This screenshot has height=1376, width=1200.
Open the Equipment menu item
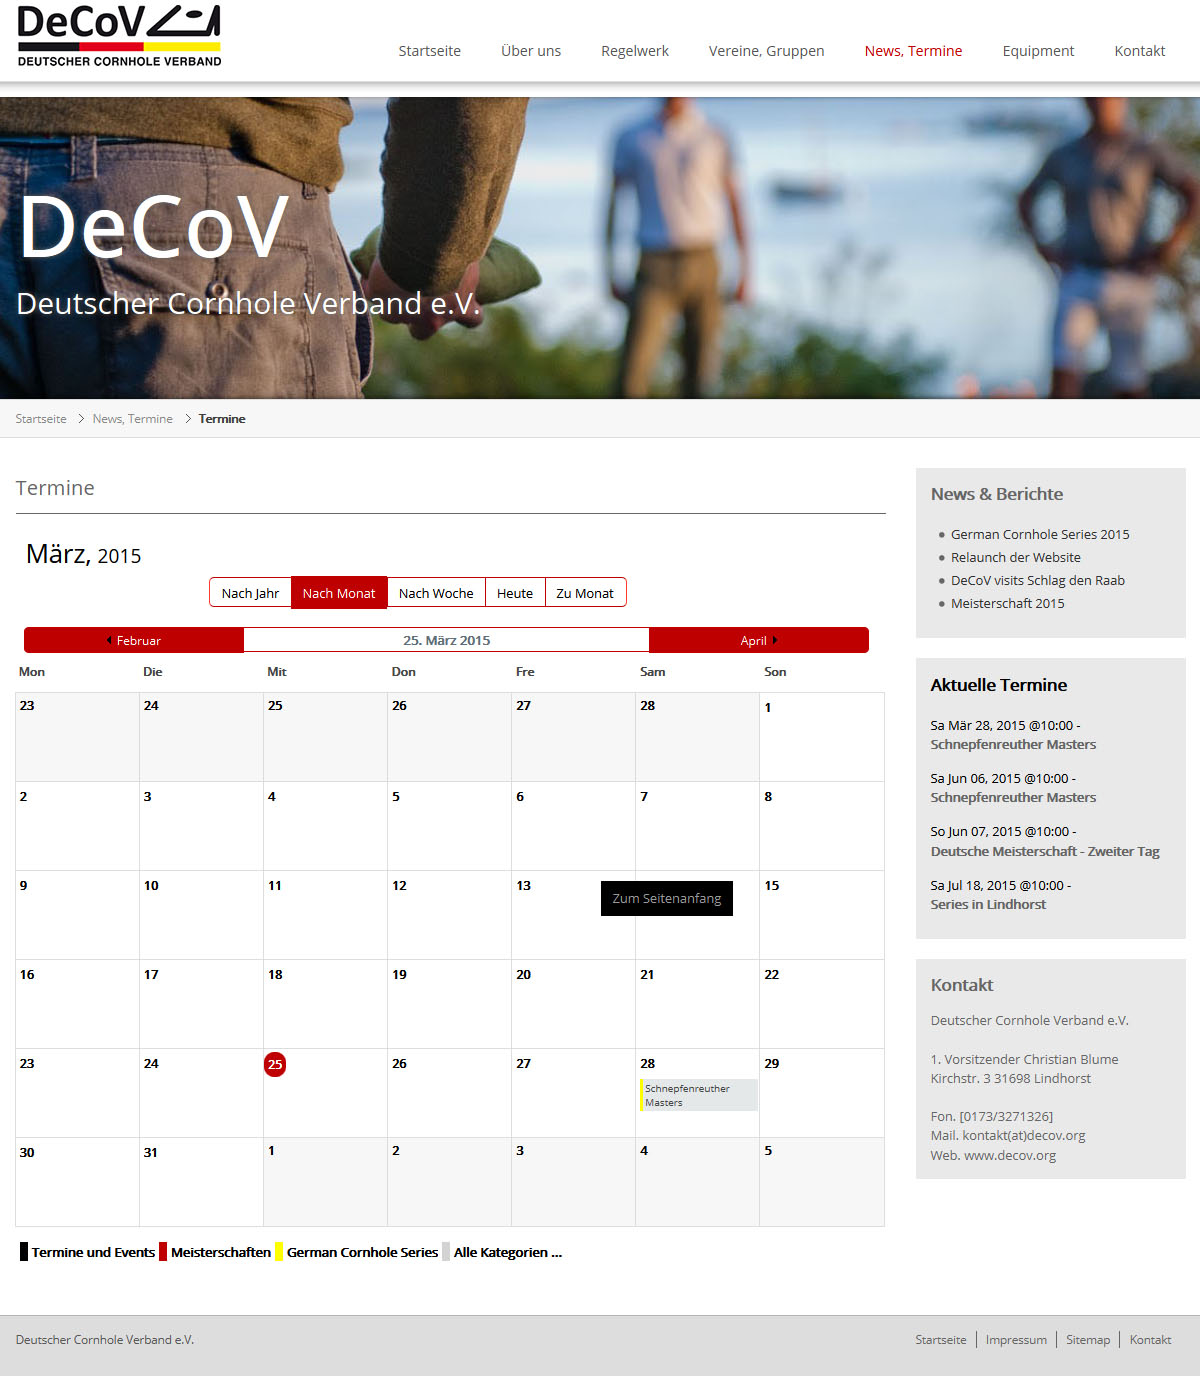1038,51
